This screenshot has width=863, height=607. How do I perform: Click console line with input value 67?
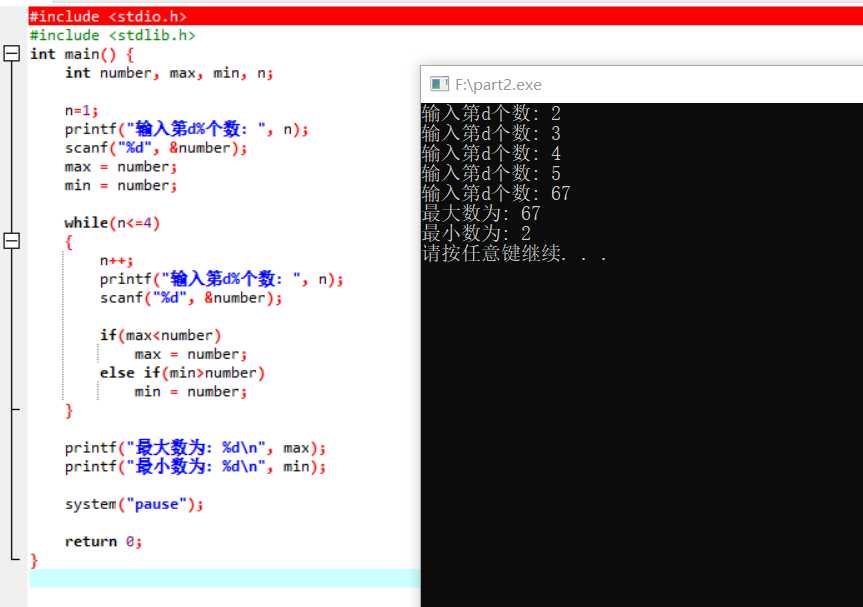(x=496, y=193)
